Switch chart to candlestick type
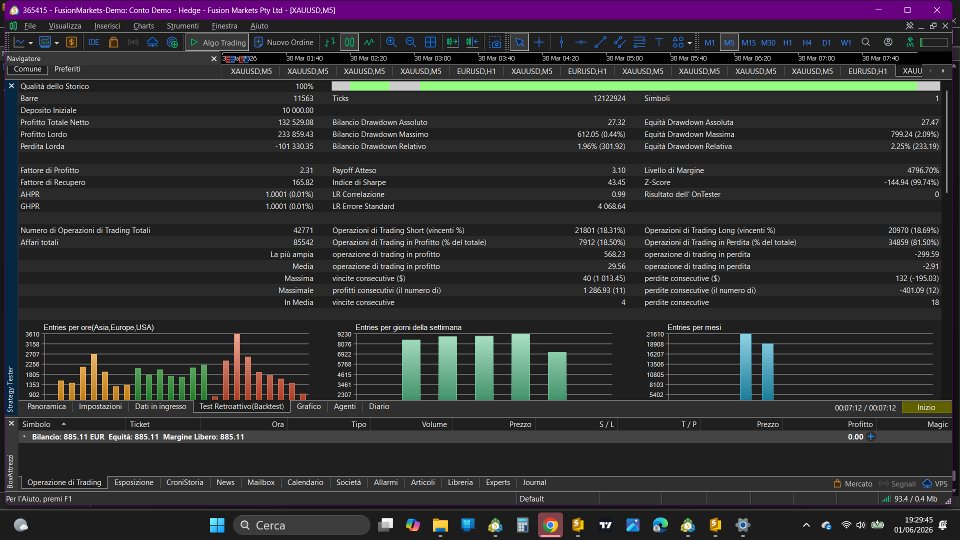 [349, 42]
